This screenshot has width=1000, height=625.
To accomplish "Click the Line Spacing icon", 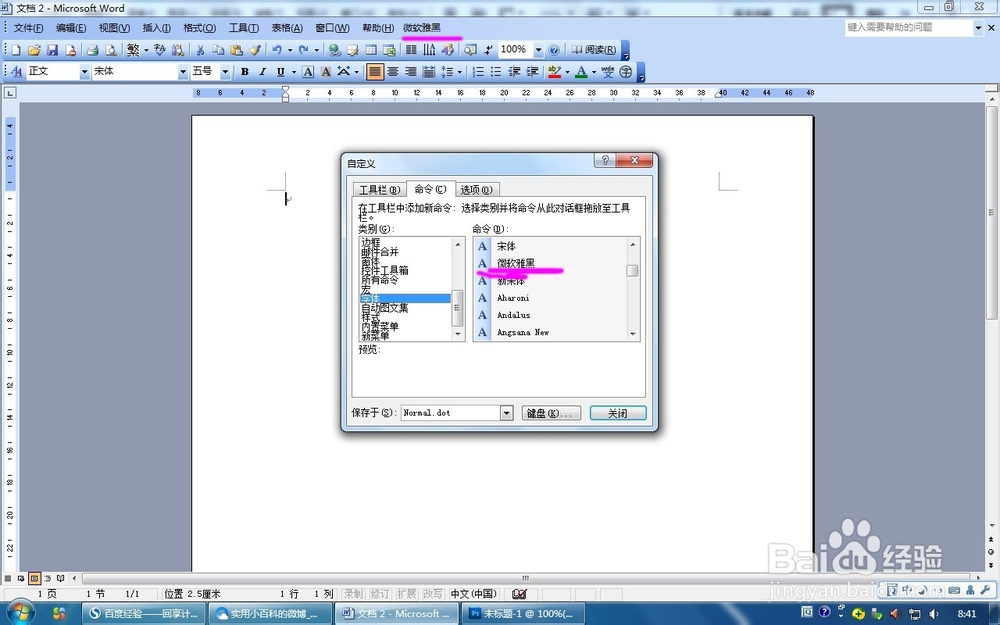I will (447, 71).
